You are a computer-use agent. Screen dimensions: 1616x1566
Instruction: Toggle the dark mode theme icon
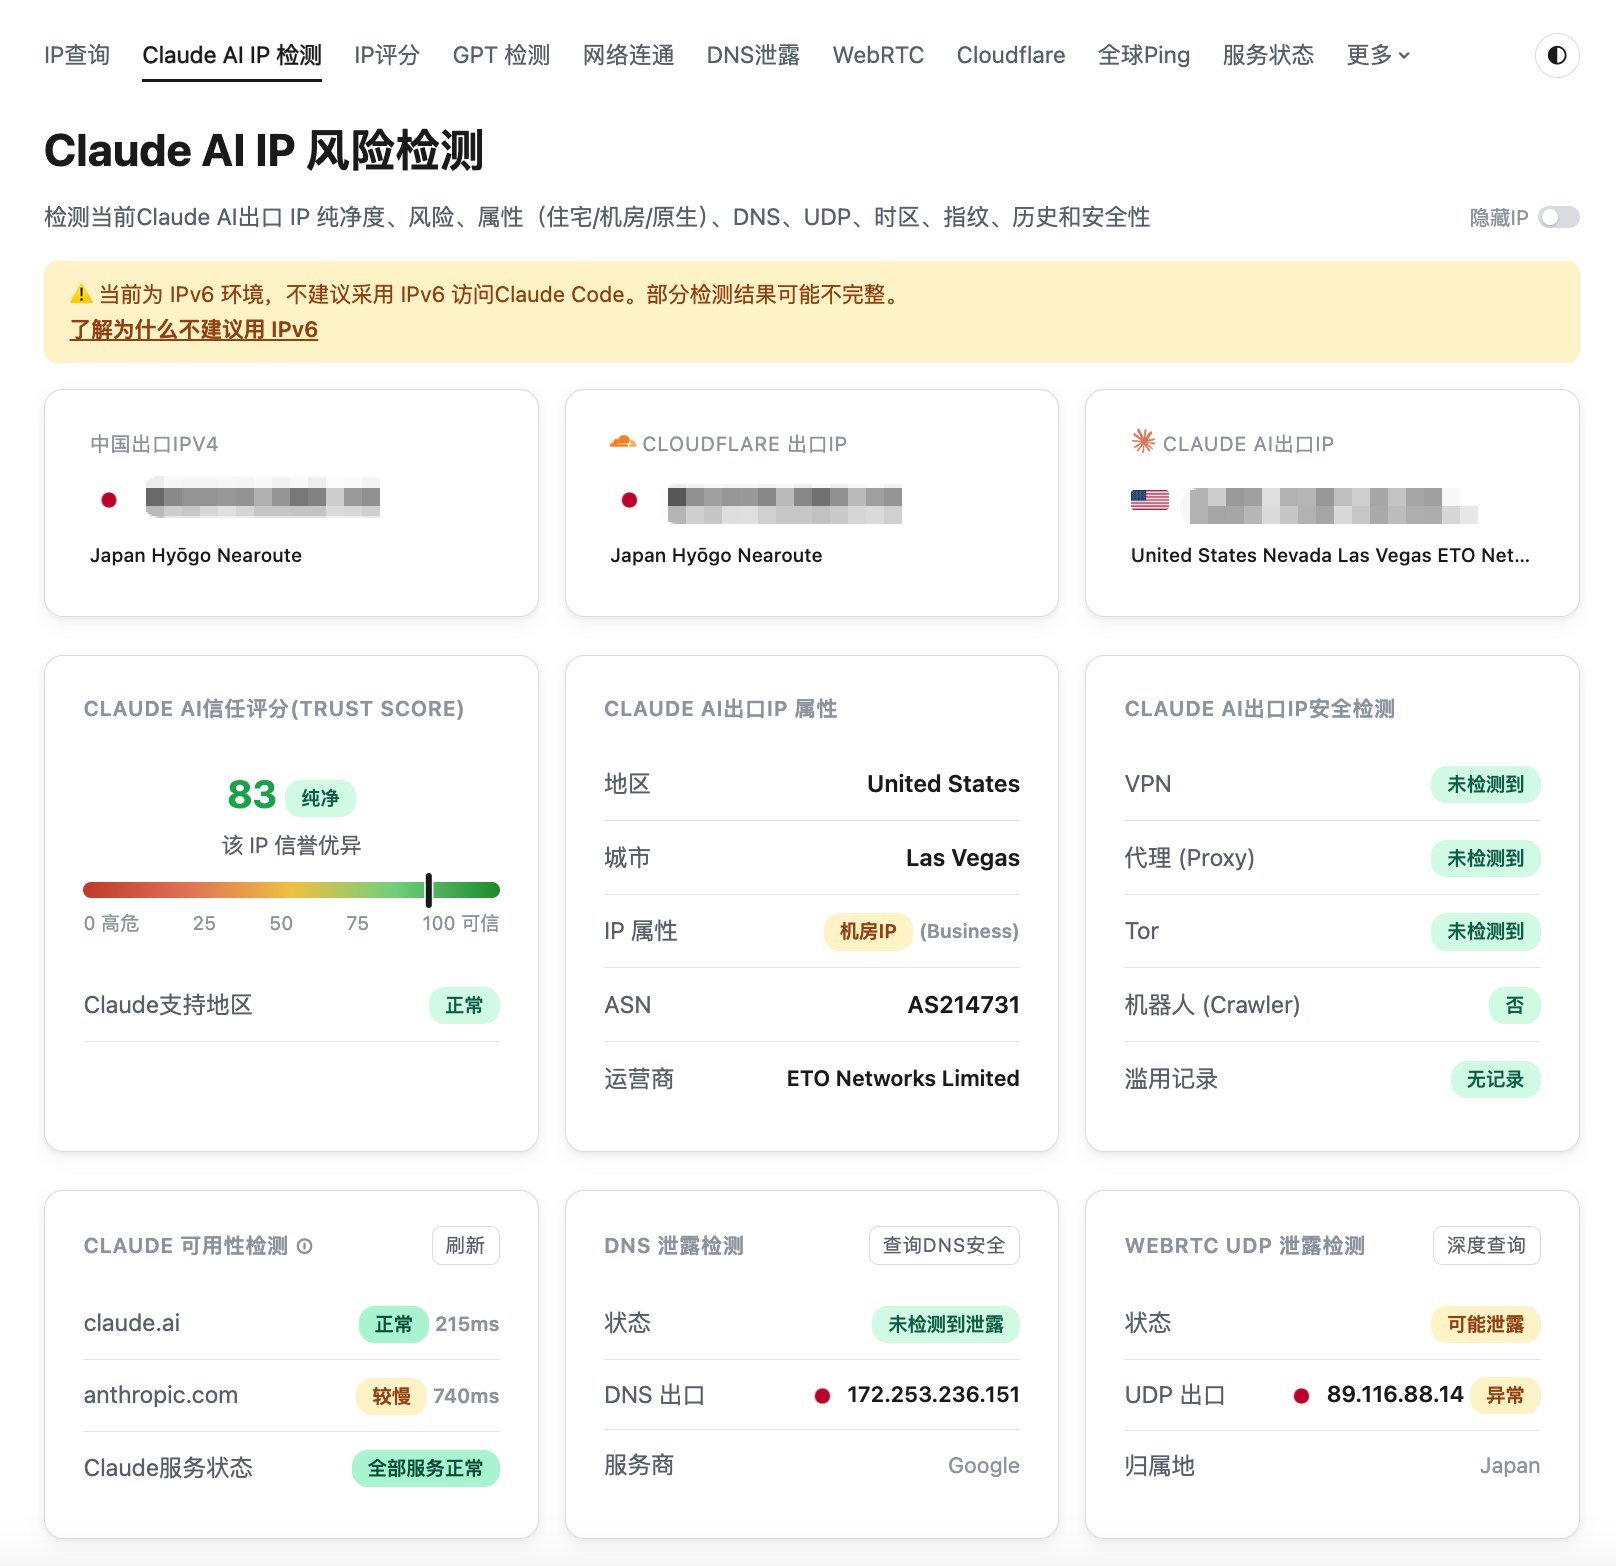[x=1556, y=55]
